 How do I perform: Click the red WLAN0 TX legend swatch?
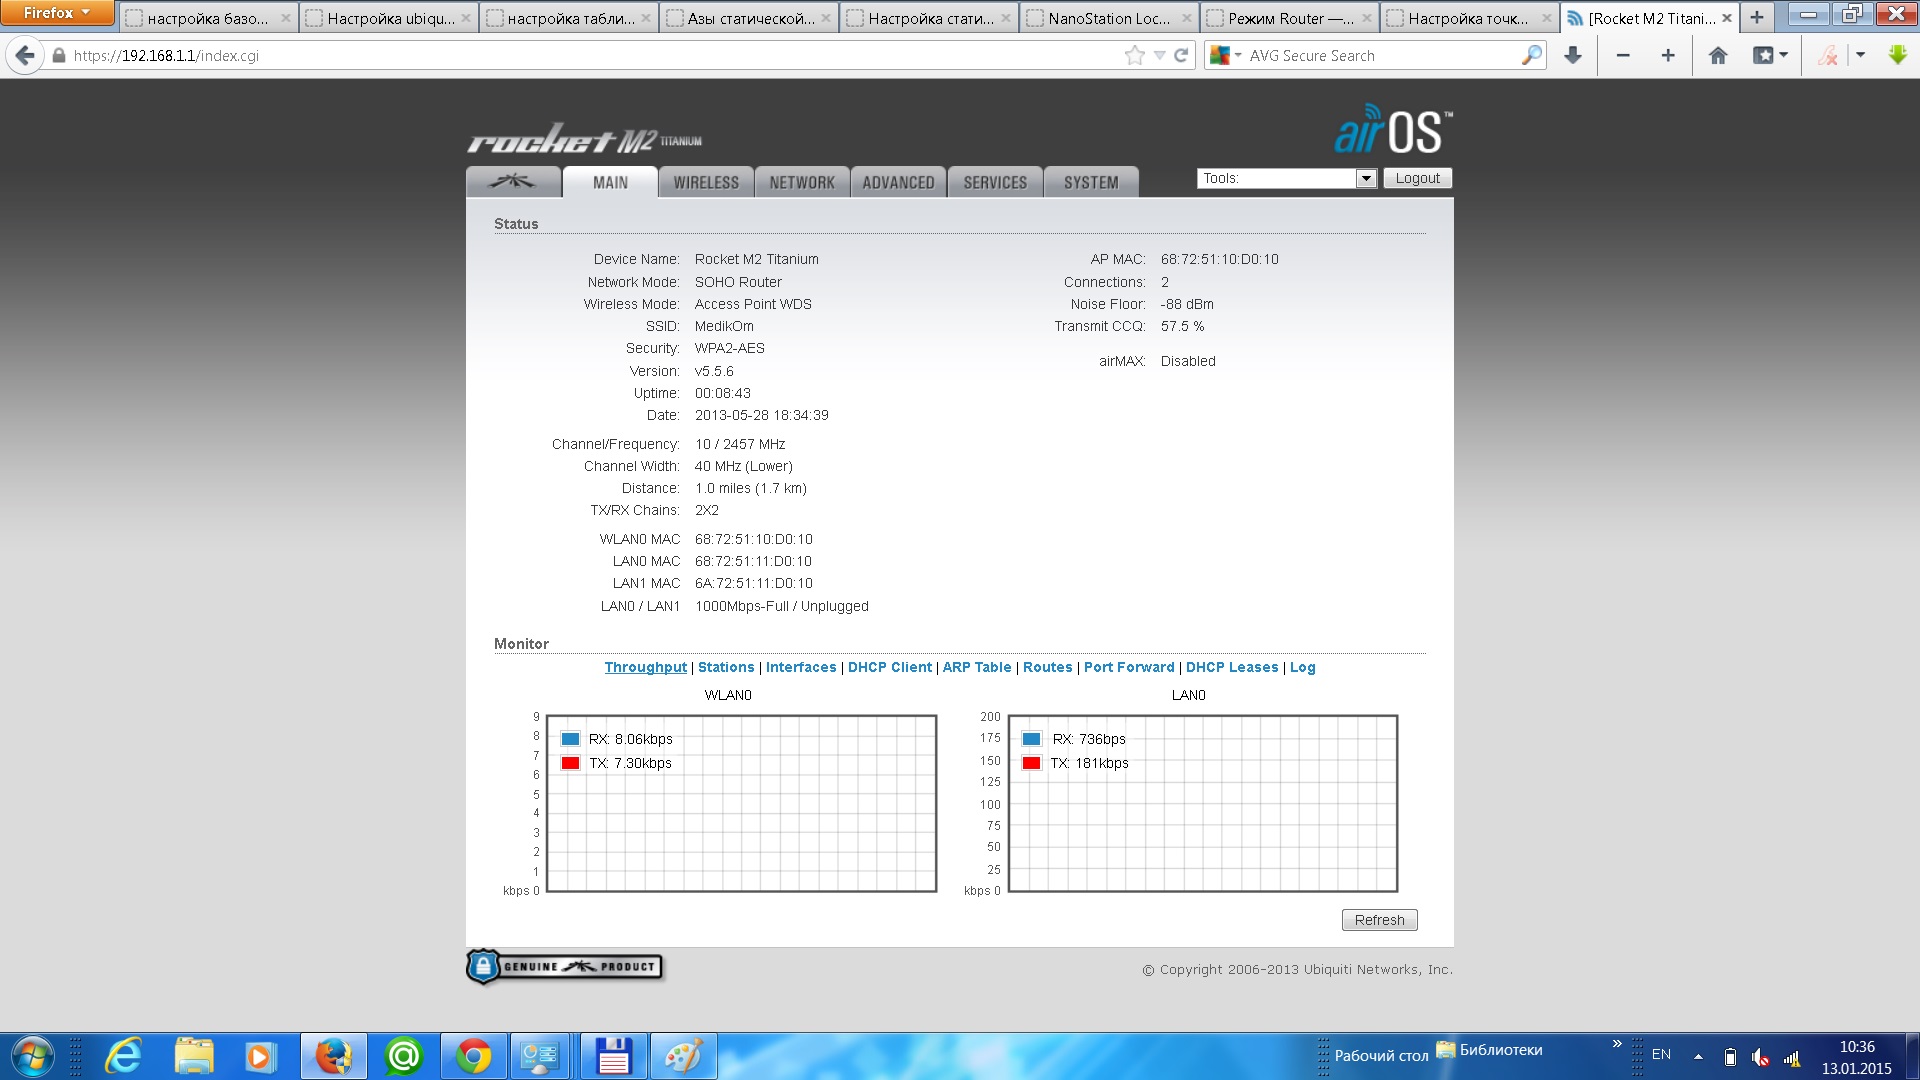570,763
